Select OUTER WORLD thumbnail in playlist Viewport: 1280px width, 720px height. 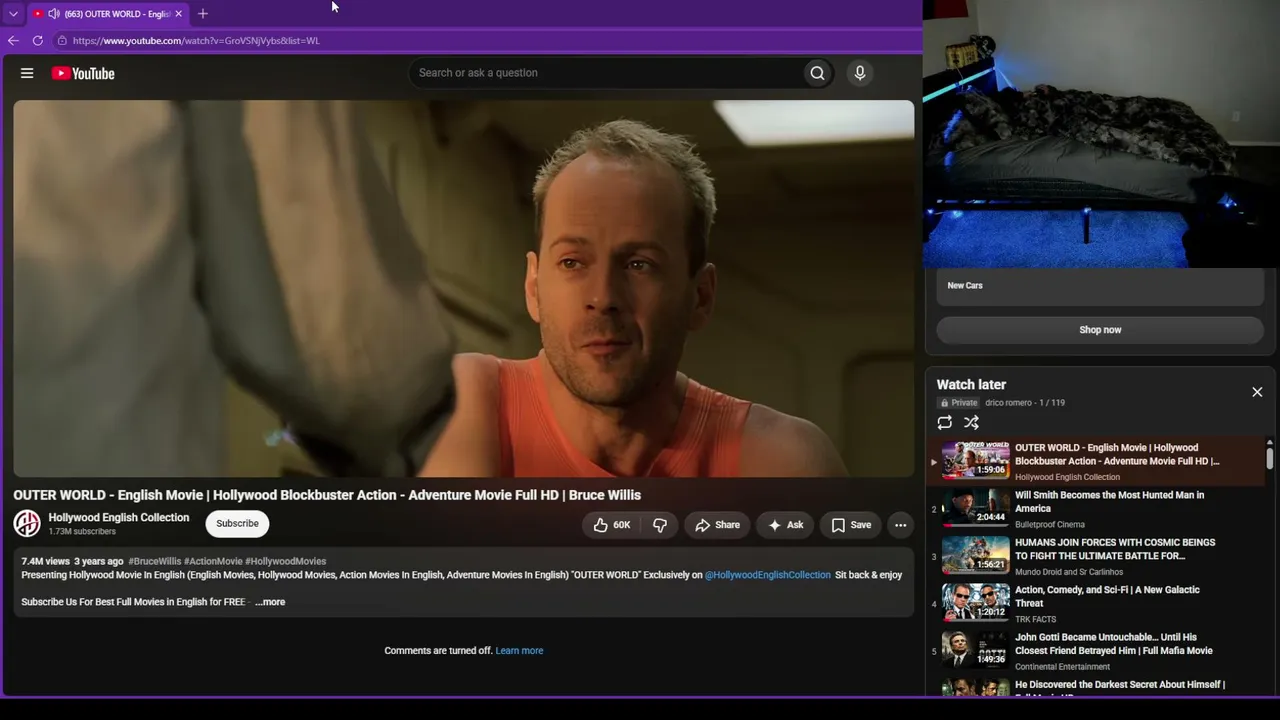pos(976,461)
